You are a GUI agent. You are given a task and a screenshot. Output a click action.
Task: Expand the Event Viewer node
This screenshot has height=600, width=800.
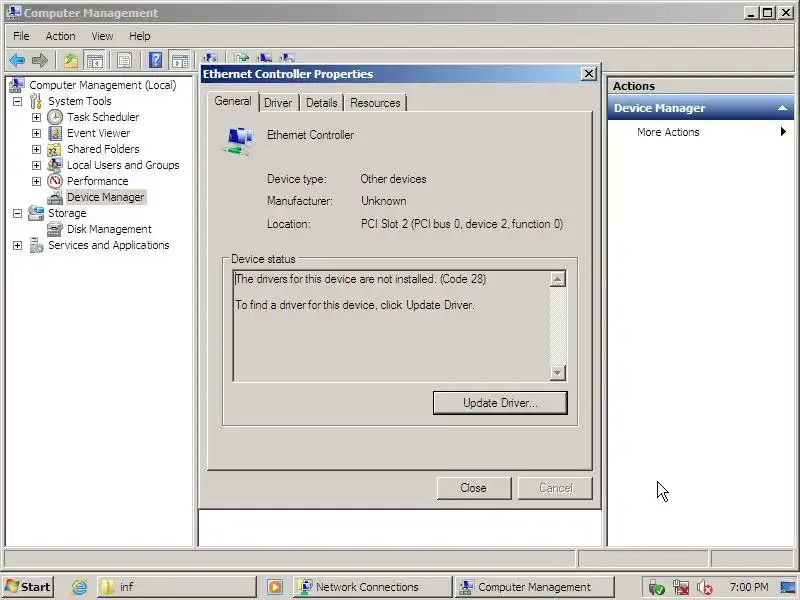coord(37,133)
